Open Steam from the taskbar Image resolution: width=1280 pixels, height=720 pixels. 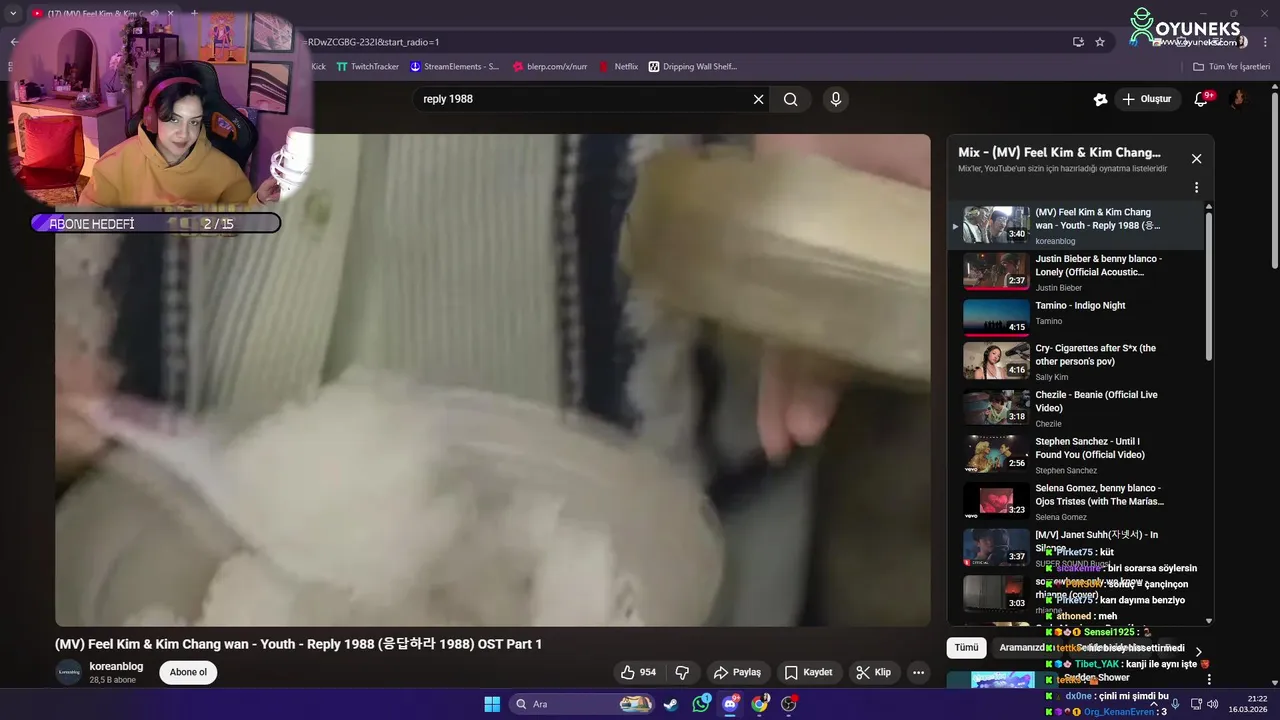coord(671,704)
